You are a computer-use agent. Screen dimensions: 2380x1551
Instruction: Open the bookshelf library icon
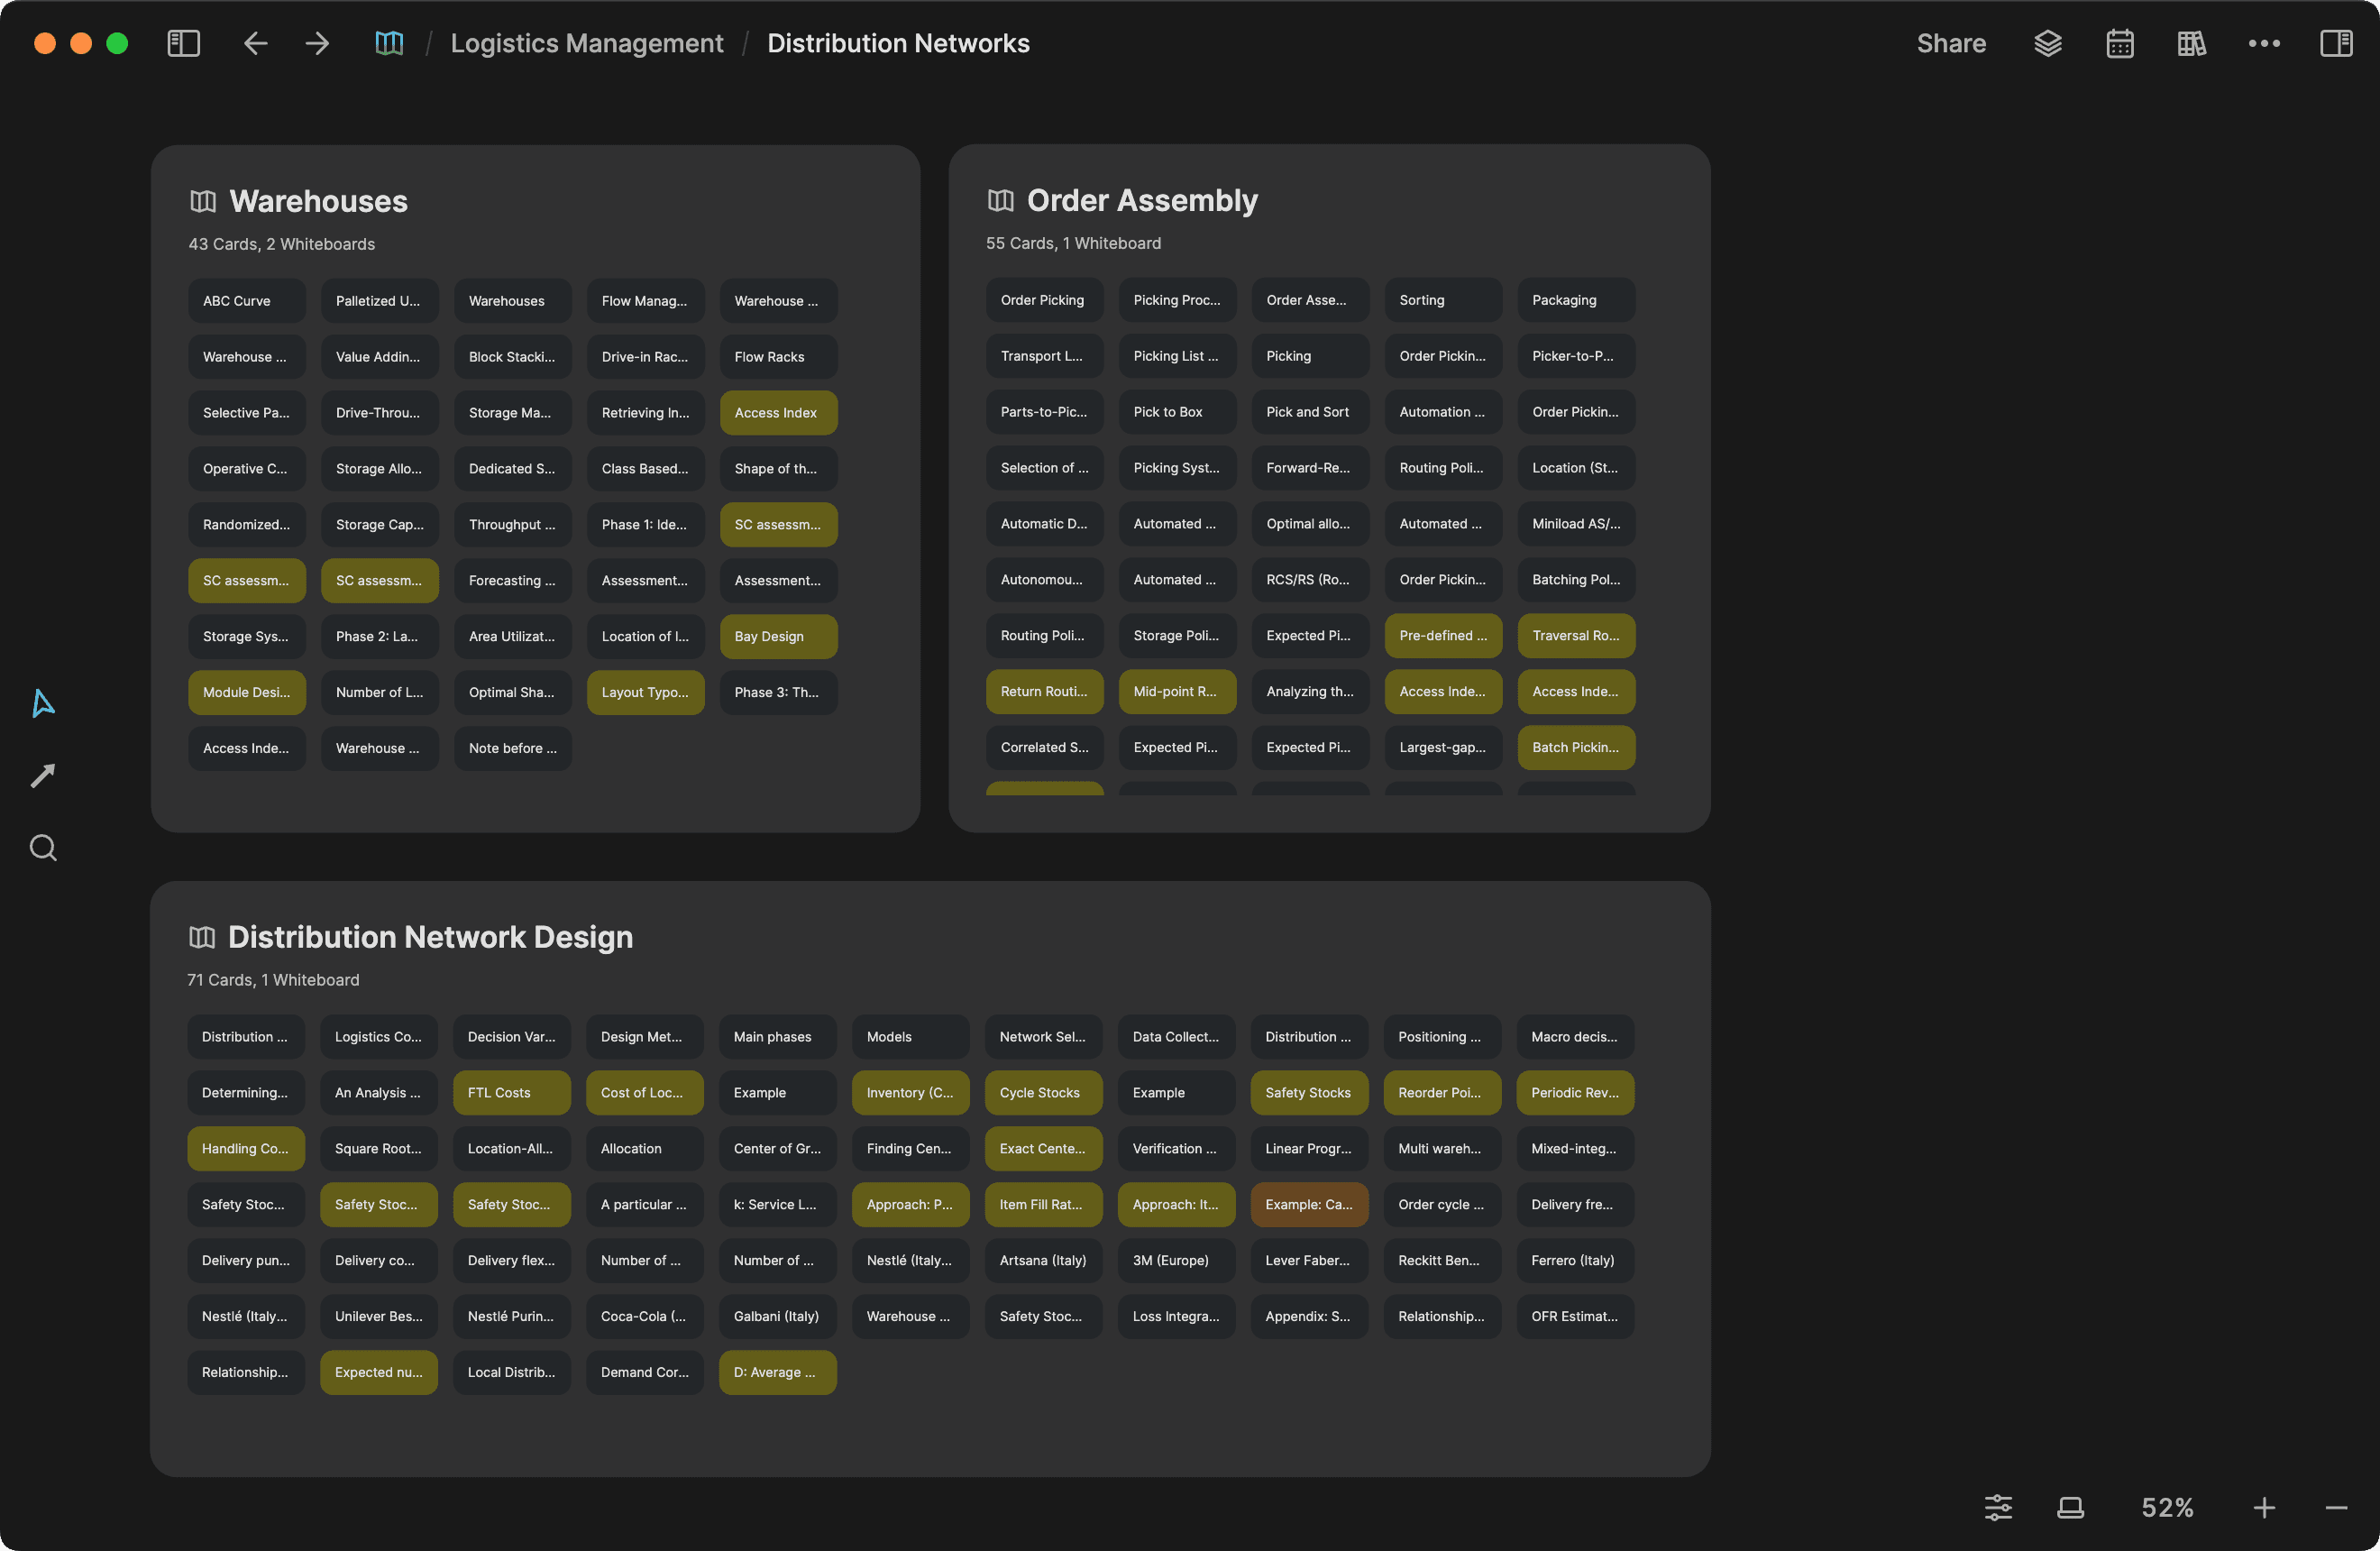(2191, 43)
